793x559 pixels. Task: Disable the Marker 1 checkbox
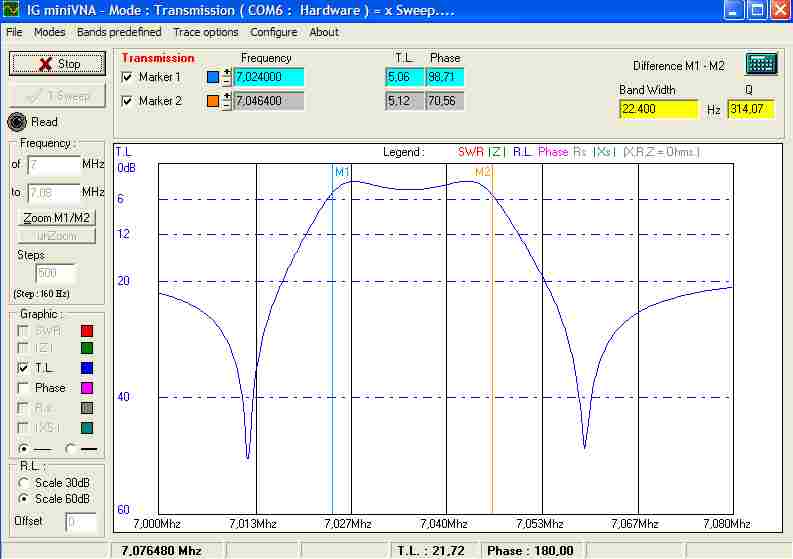(127, 77)
